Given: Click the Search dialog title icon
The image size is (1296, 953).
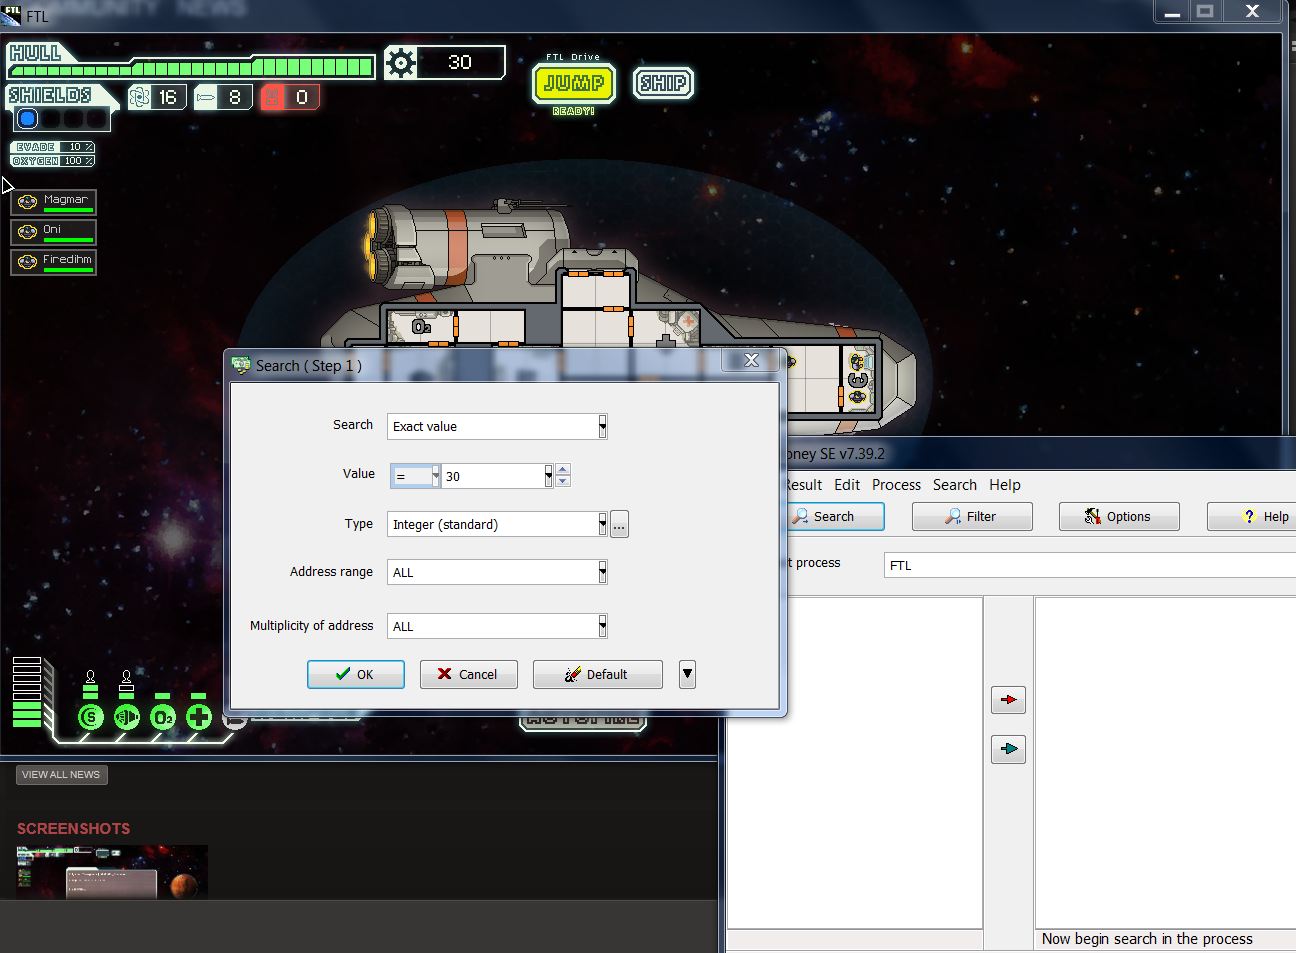Looking at the screenshot, I should pyautogui.click(x=241, y=365).
